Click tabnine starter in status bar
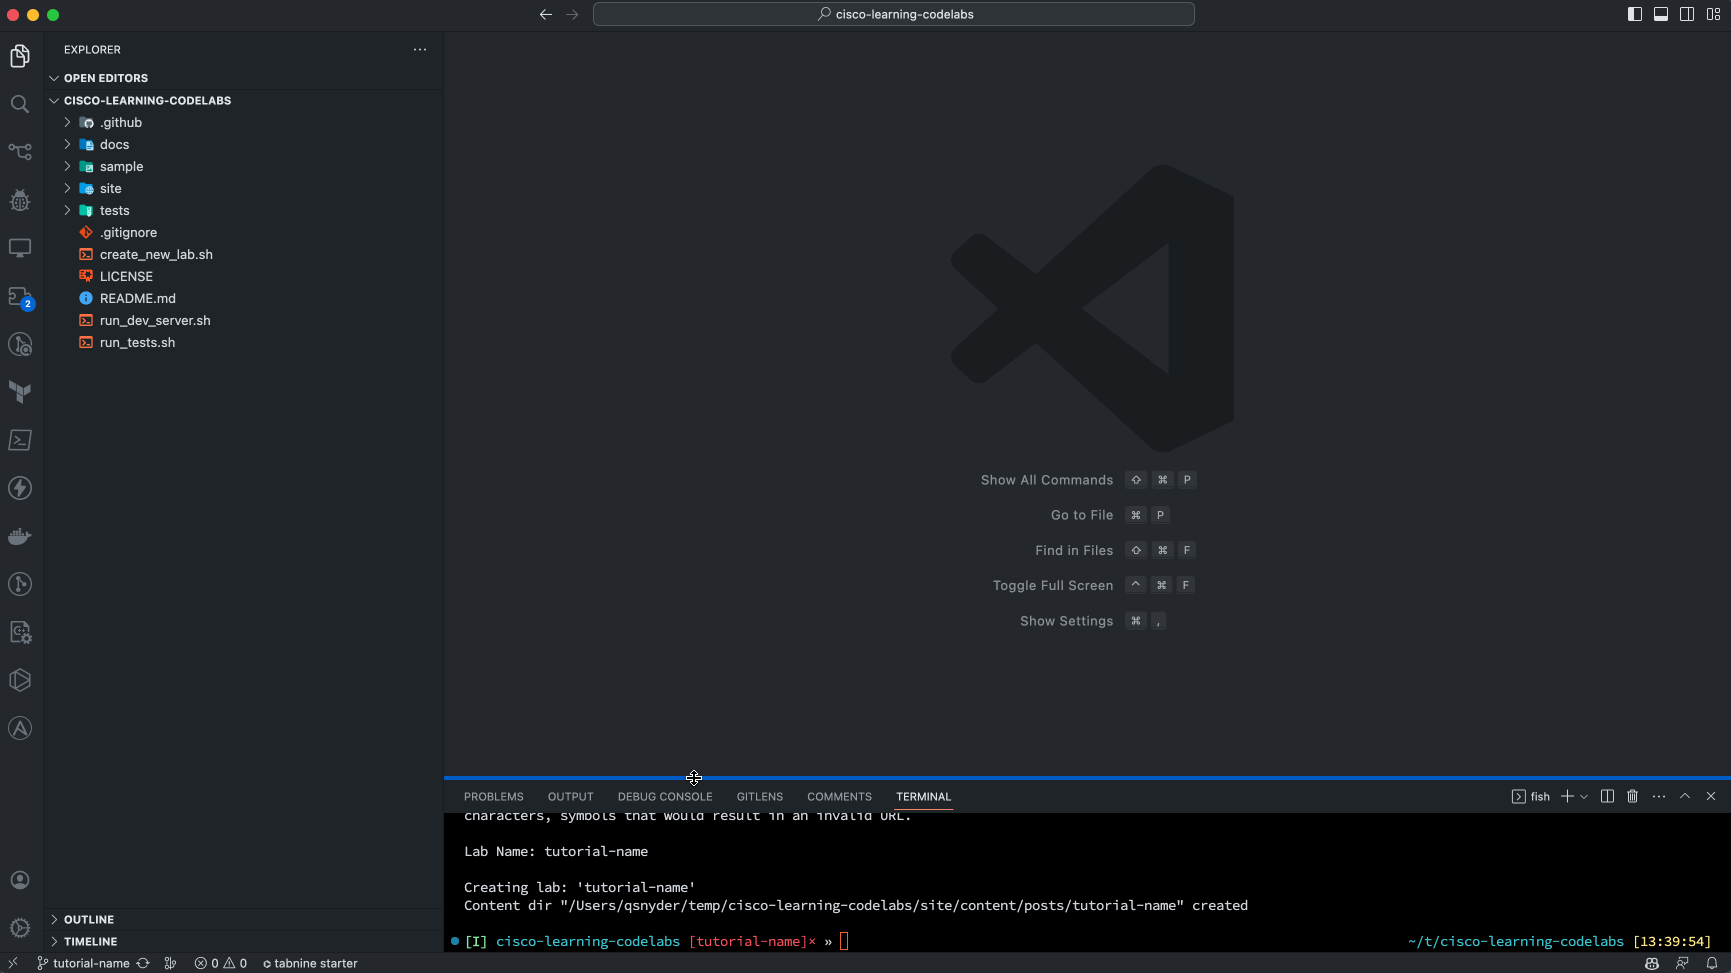The image size is (1731, 973). pos(310,963)
